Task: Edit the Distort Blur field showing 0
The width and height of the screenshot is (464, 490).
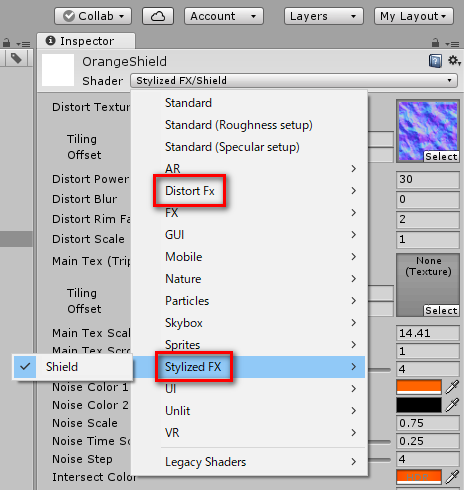Action: [428, 199]
